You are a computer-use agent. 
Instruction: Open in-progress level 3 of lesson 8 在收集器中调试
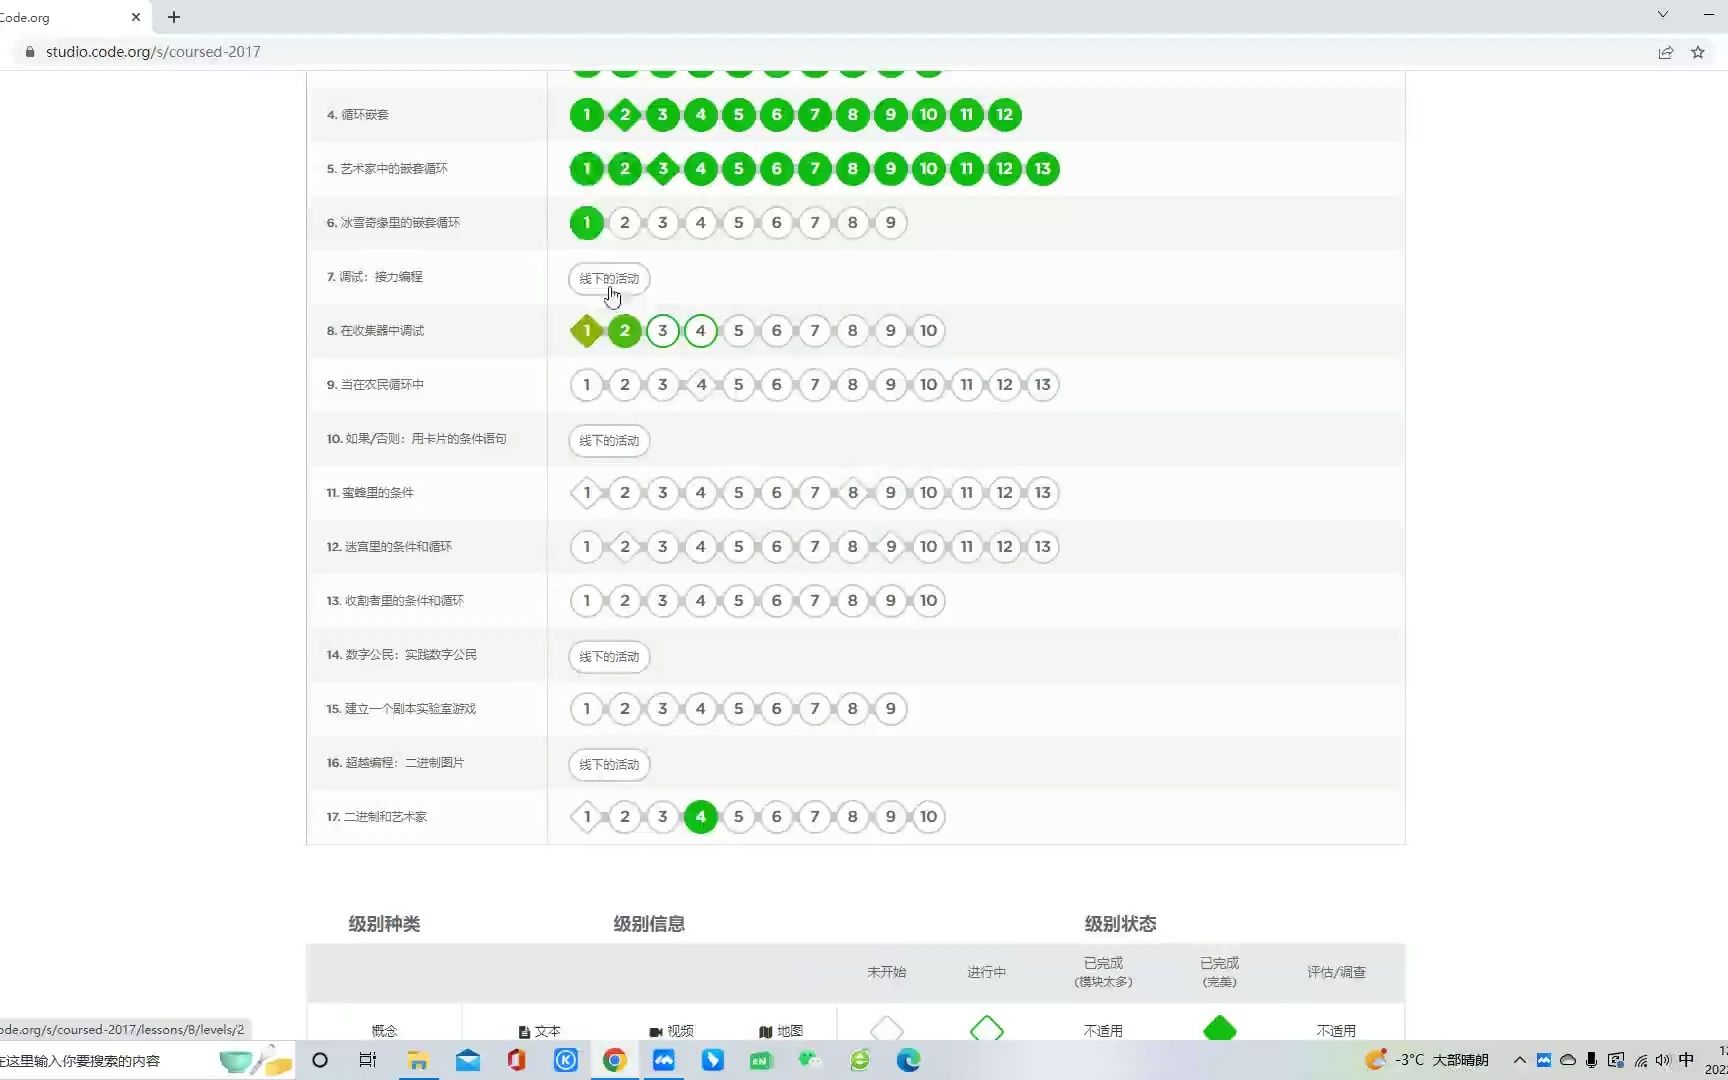663,331
